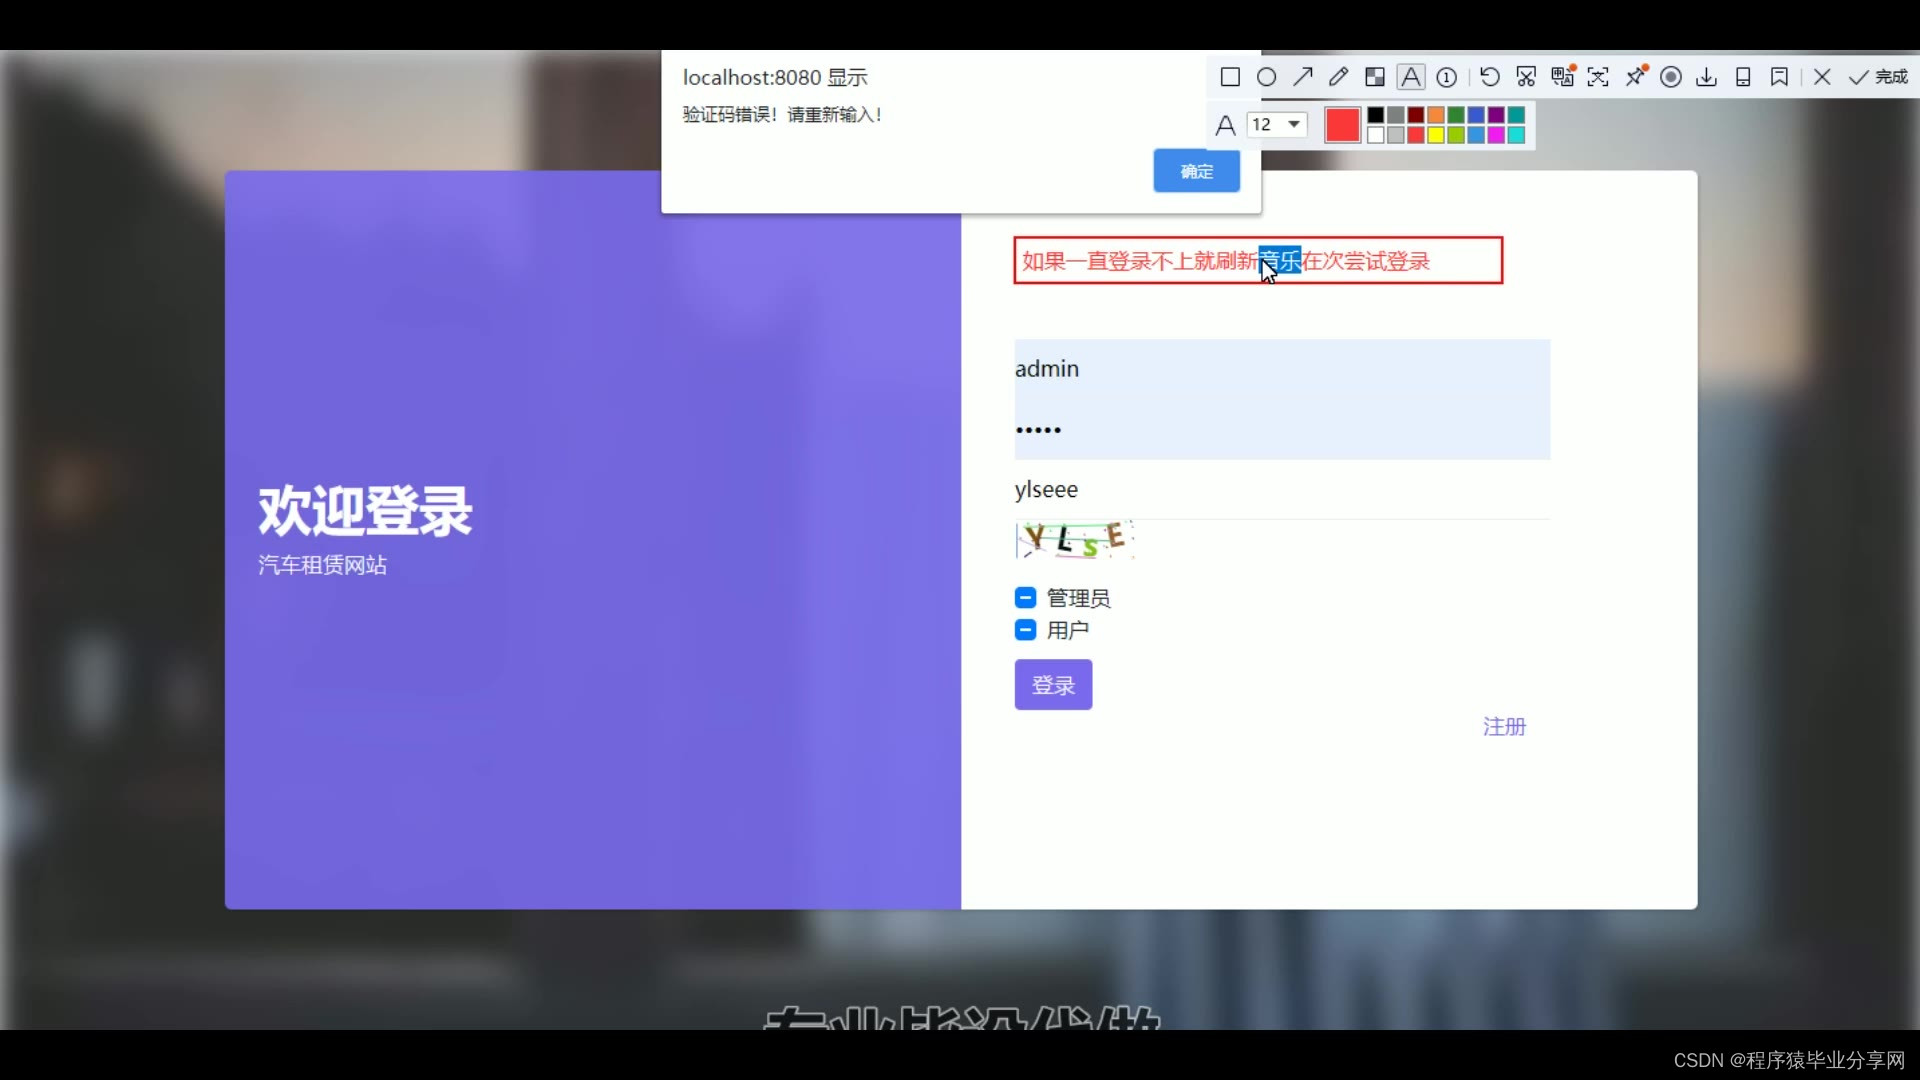Choose the pencil freehand tool
Viewport: 1920px width, 1080px height.
(x=1338, y=77)
